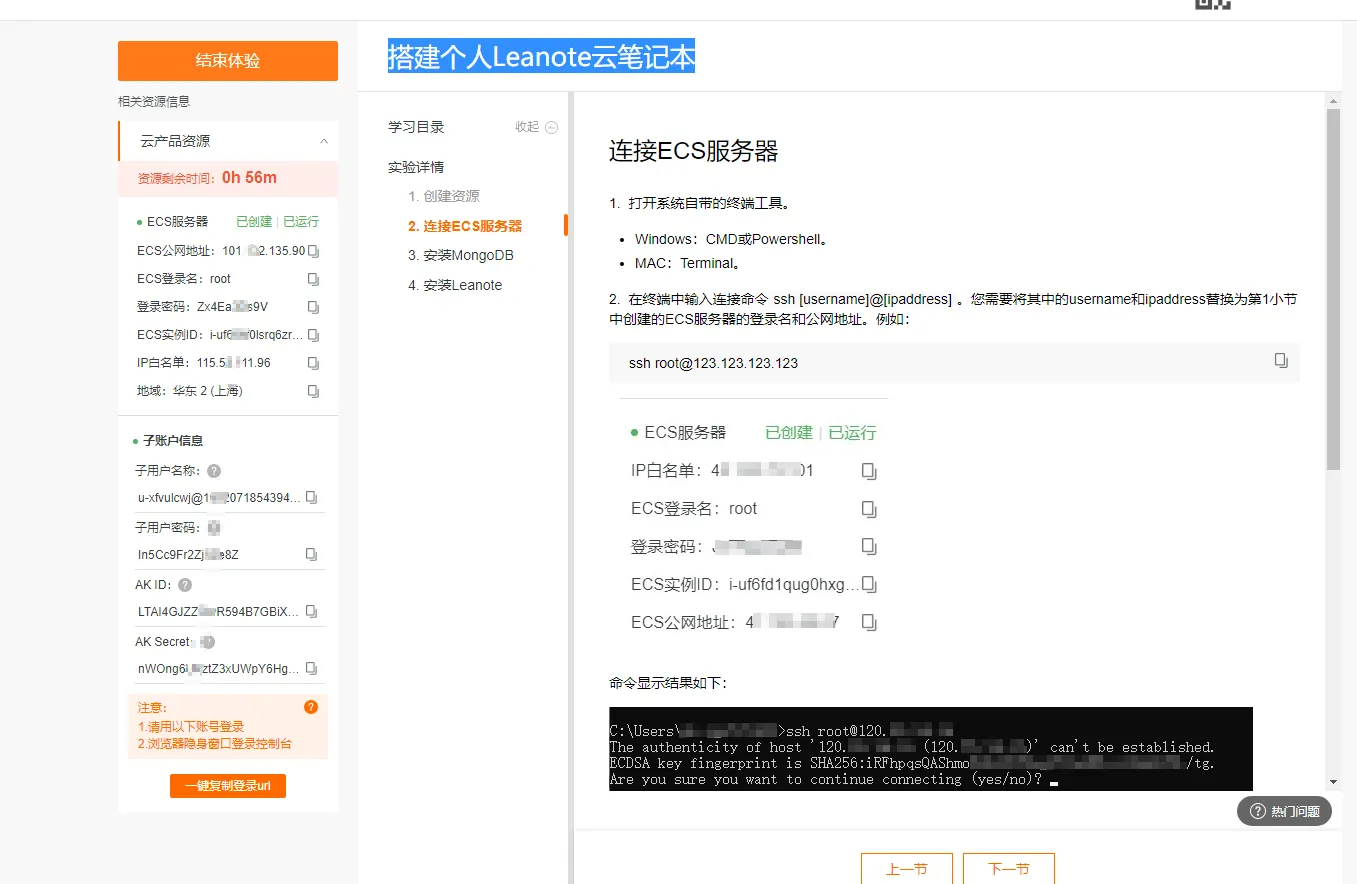Click the scrollbar up arrow

1333,100
